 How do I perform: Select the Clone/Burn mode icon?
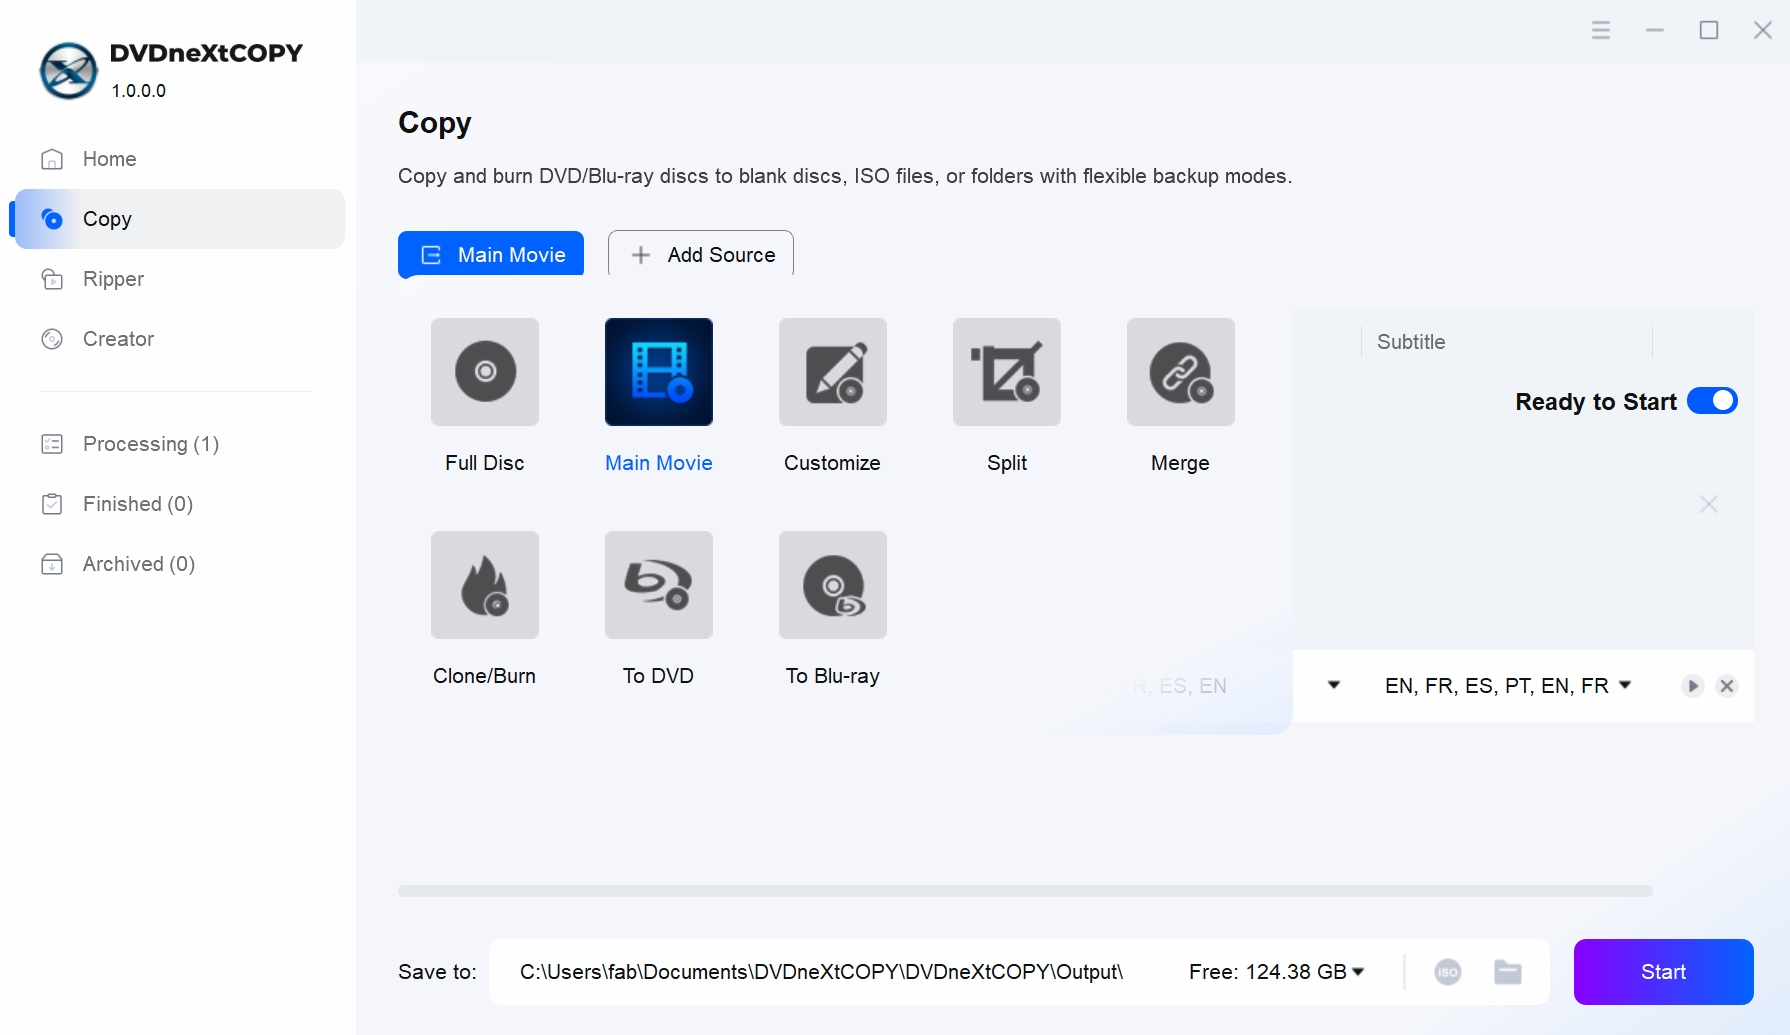pos(485,585)
